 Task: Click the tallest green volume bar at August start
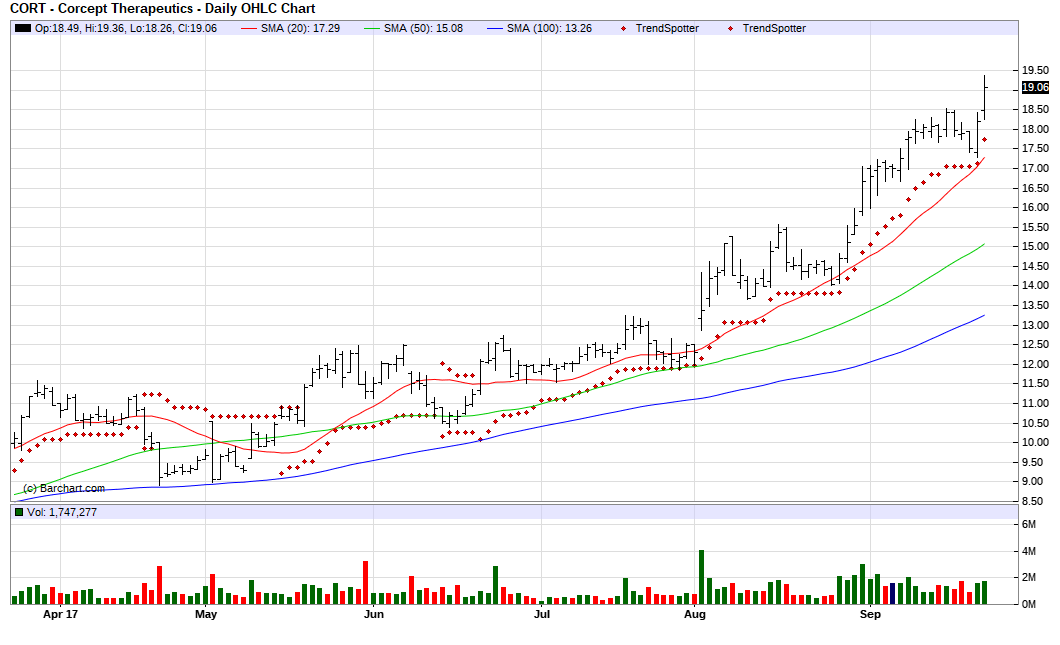(702, 577)
